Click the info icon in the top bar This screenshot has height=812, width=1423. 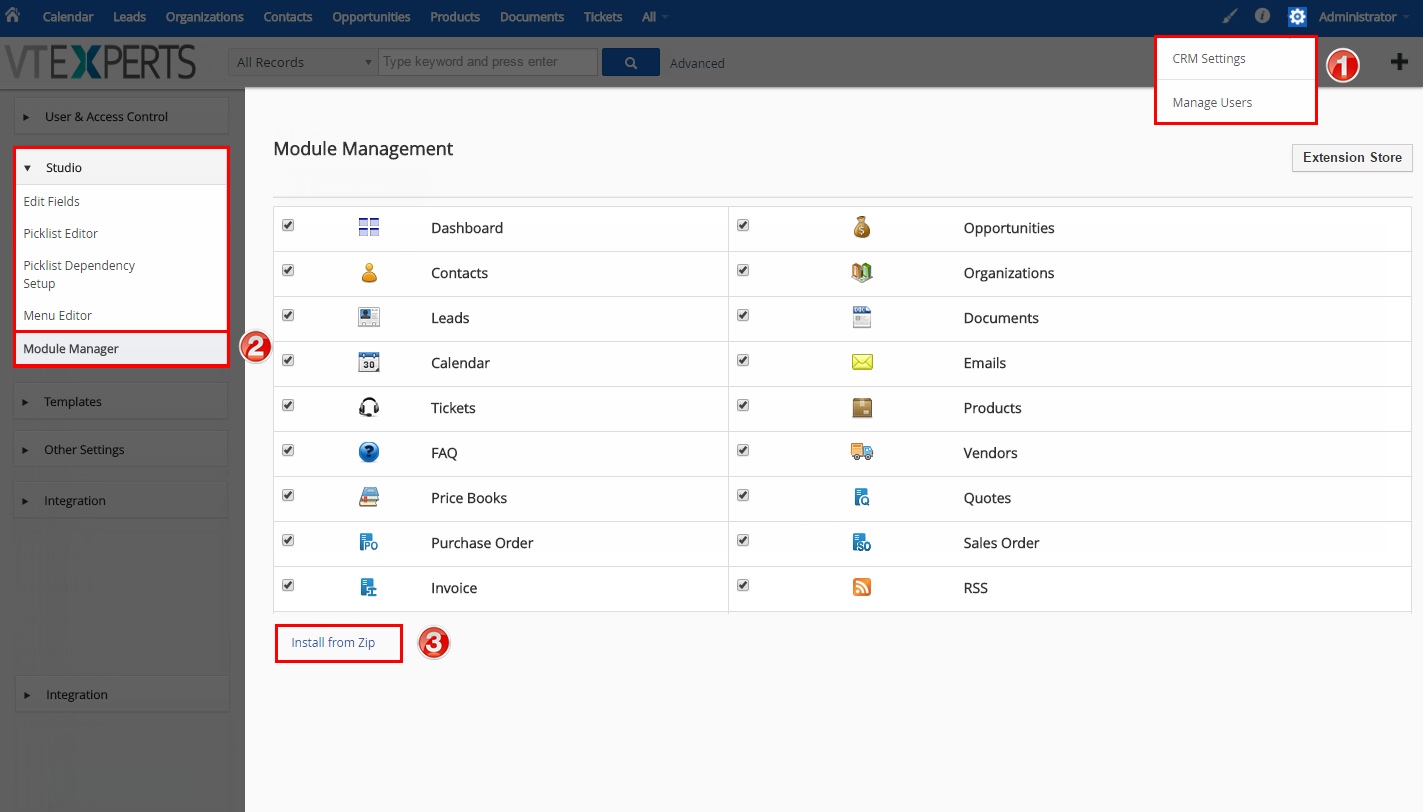[x=1263, y=16]
